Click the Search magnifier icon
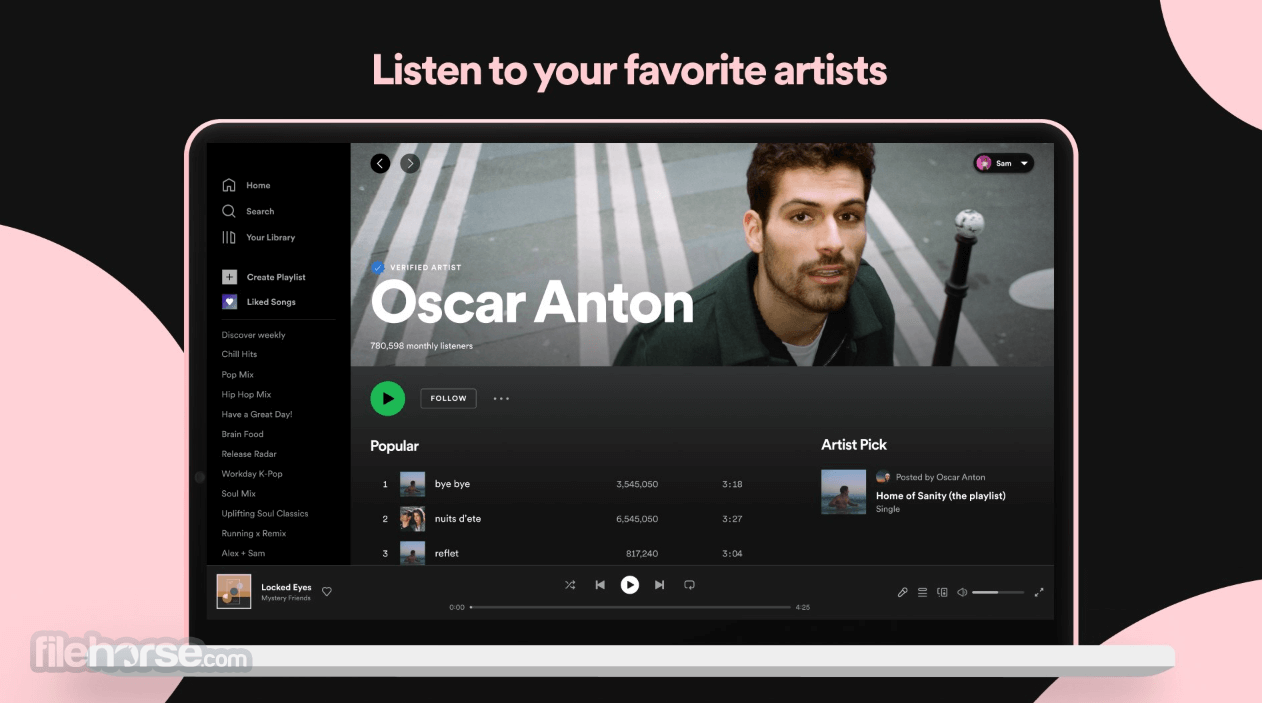The image size is (1262, 703). [229, 211]
